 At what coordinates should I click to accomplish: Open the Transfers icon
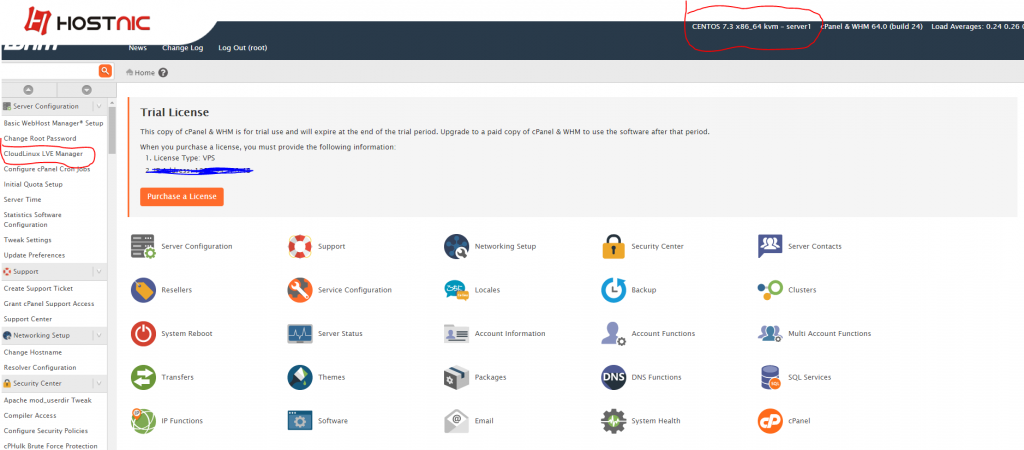tap(144, 378)
